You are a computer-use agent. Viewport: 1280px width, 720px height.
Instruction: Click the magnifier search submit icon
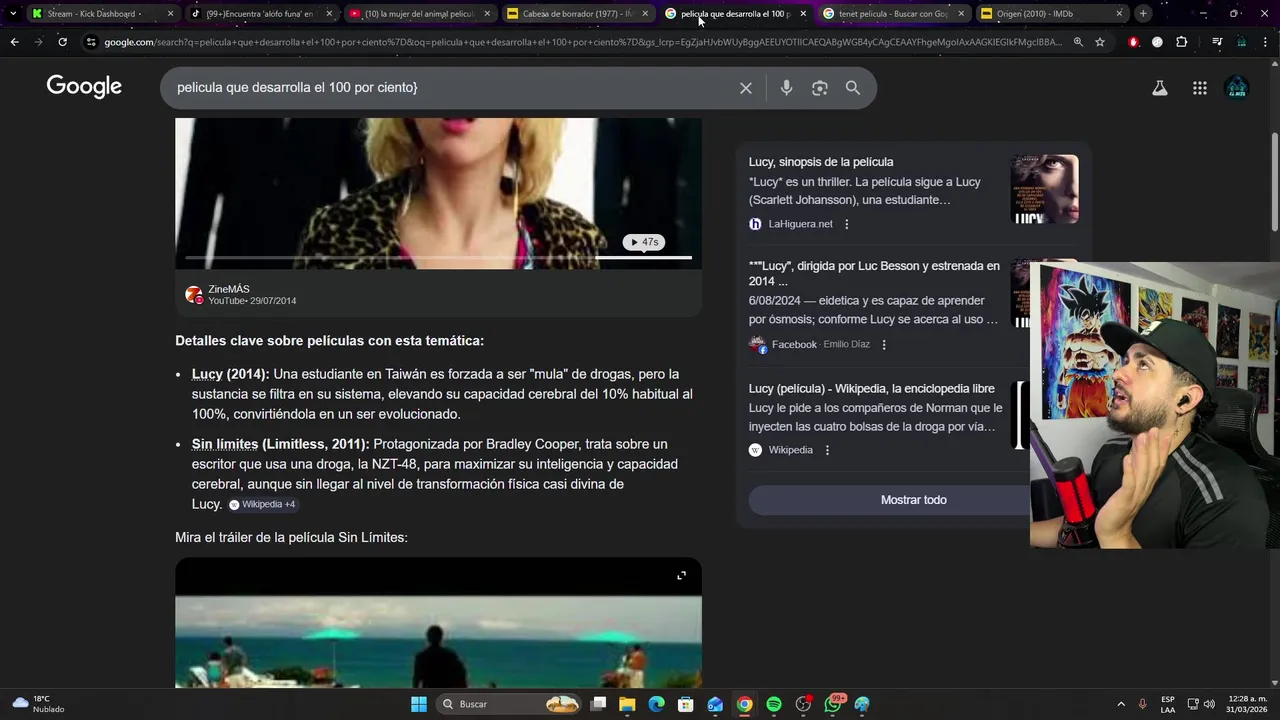point(853,88)
